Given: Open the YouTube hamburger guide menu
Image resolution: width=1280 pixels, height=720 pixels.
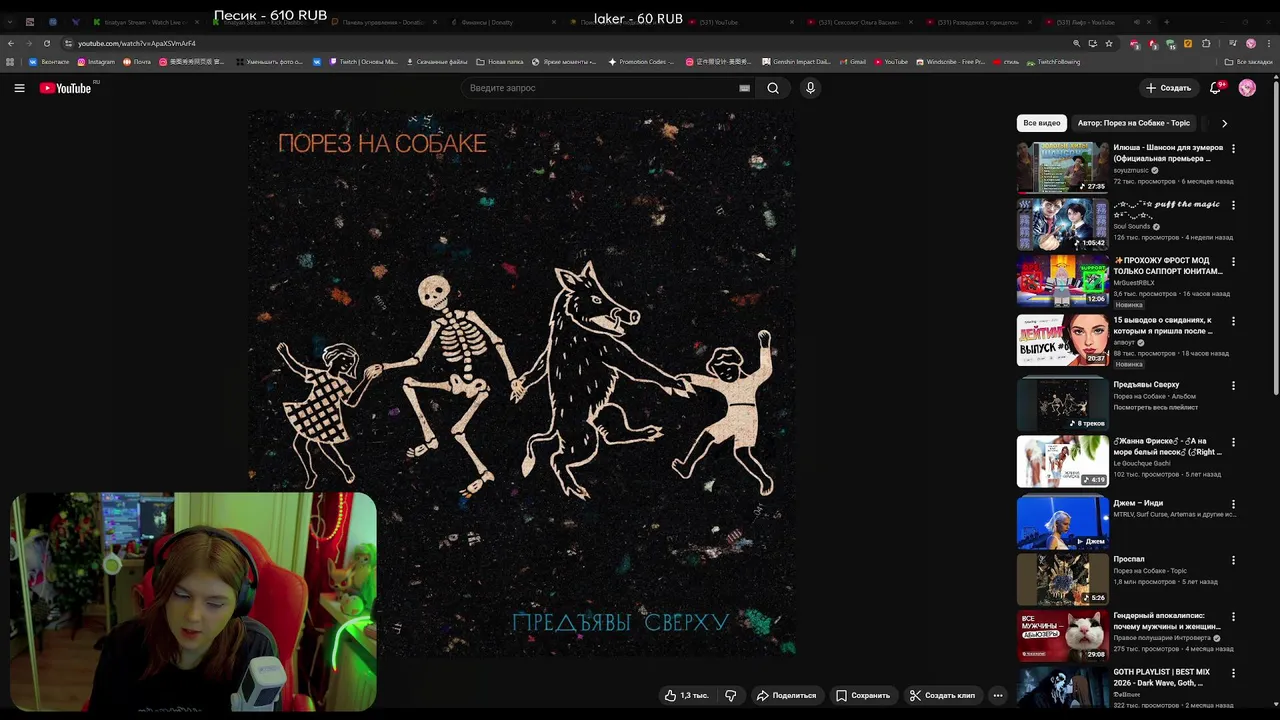Looking at the screenshot, I should [19, 88].
